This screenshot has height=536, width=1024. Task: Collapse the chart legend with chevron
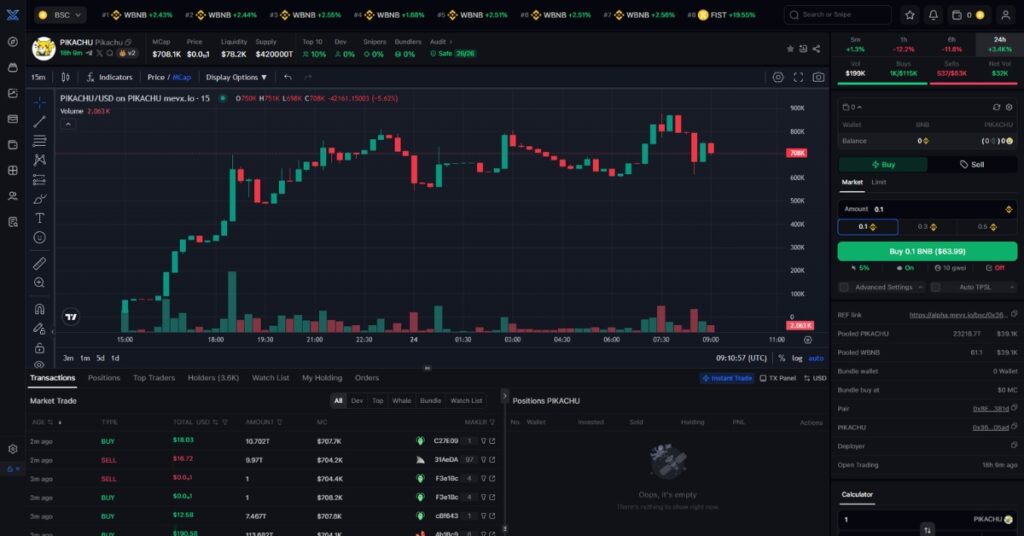pyautogui.click(x=68, y=124)
